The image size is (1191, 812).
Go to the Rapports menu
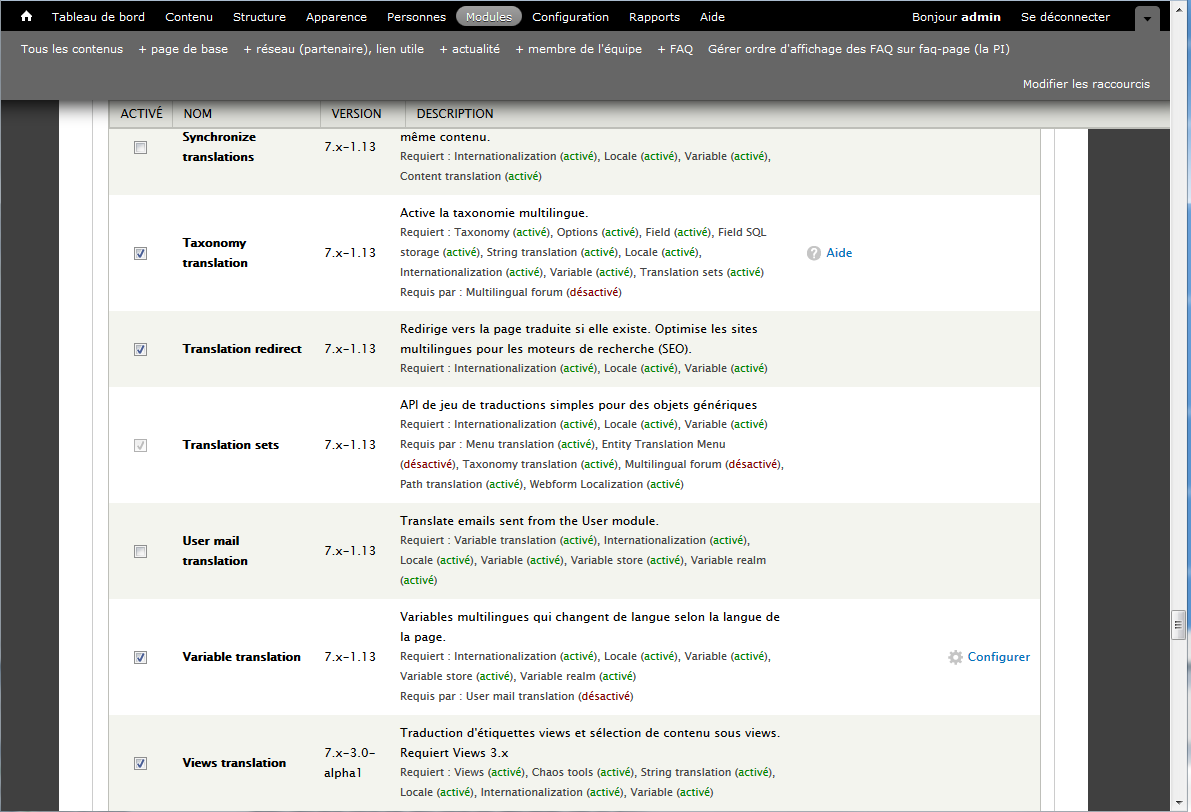click(x=654, y=17)
